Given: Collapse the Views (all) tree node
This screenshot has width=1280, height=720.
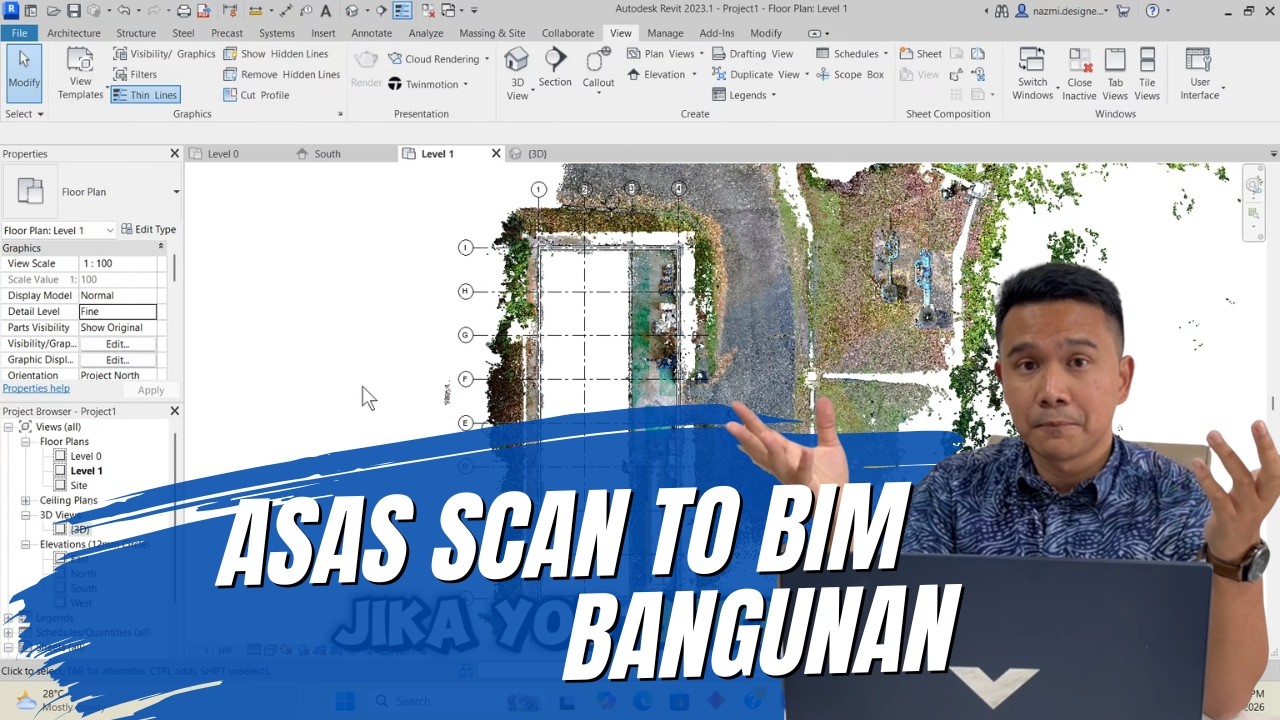Looking at the screenshot, I should 9,427.
